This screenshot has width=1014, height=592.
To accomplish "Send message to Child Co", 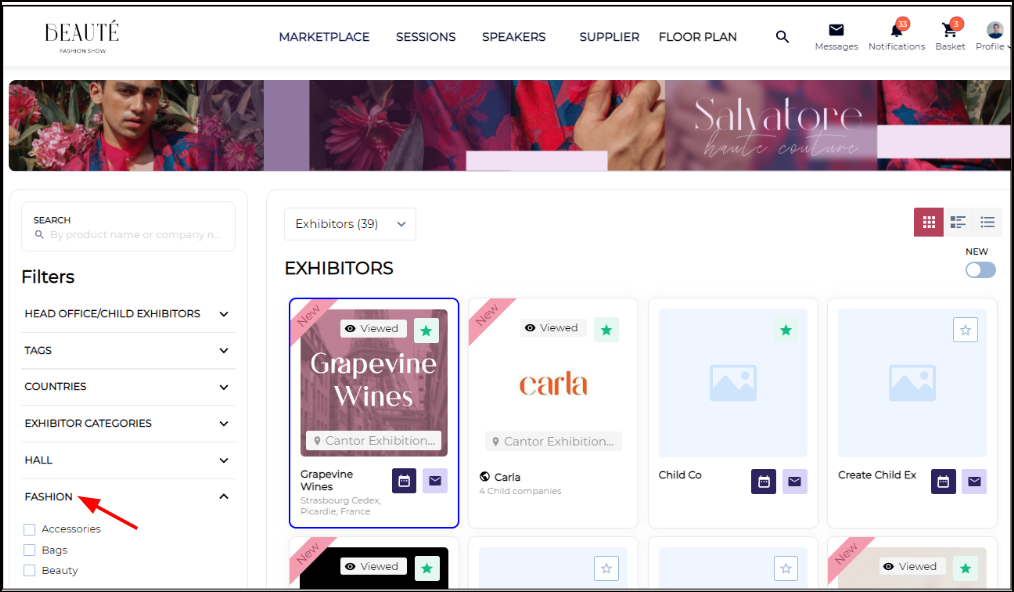I will click(795, 481).
